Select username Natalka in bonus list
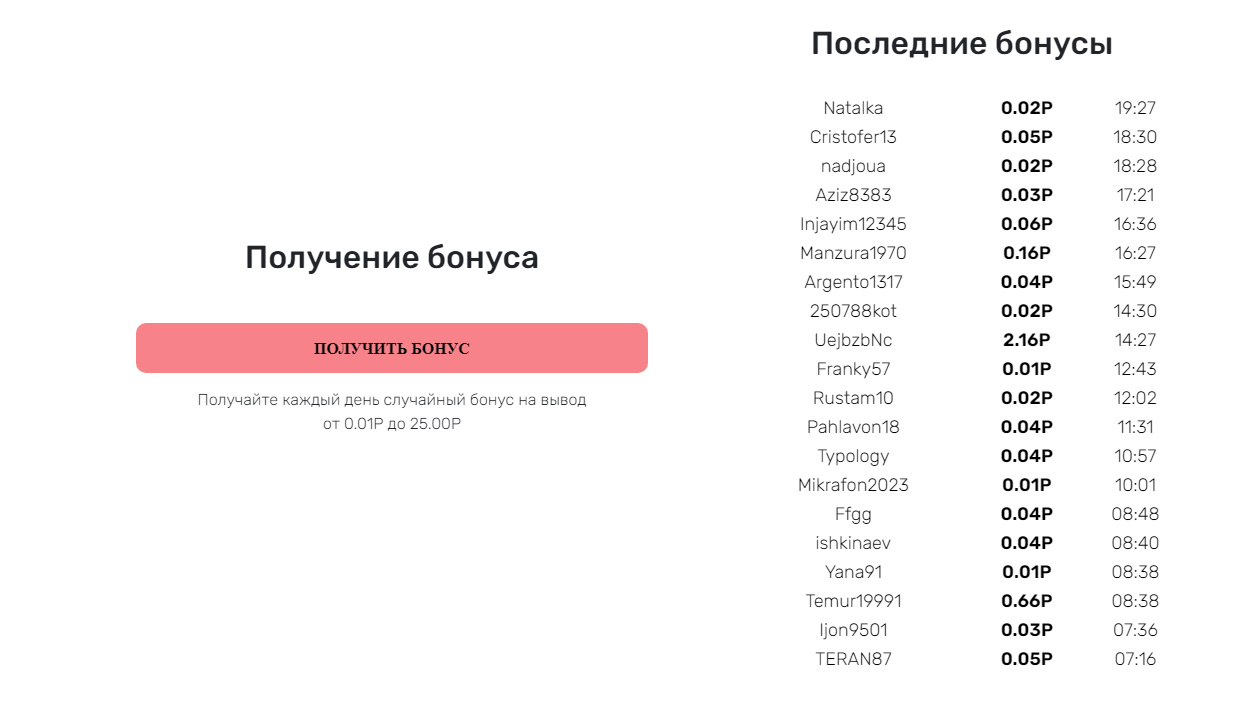This screenshot has width=1259, height=728. [x=853, y=108]
